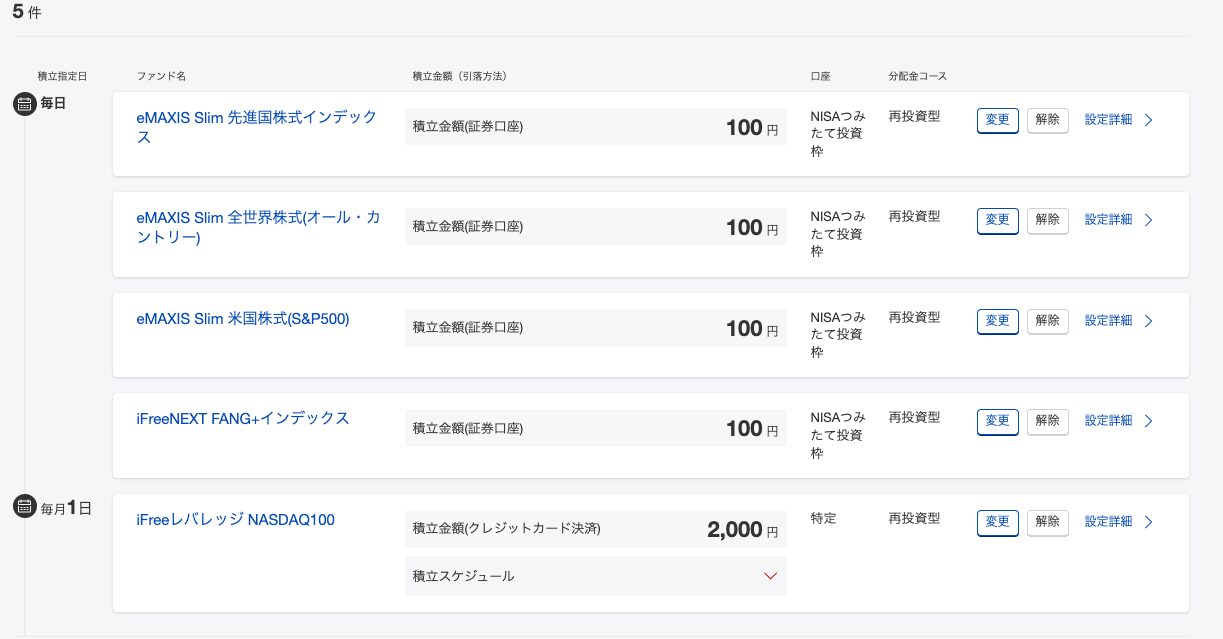Click the calendar icon beside 毎月1日
Image resolution: width=1223 pixels, height=639 pixels.
tap(24, 507)
